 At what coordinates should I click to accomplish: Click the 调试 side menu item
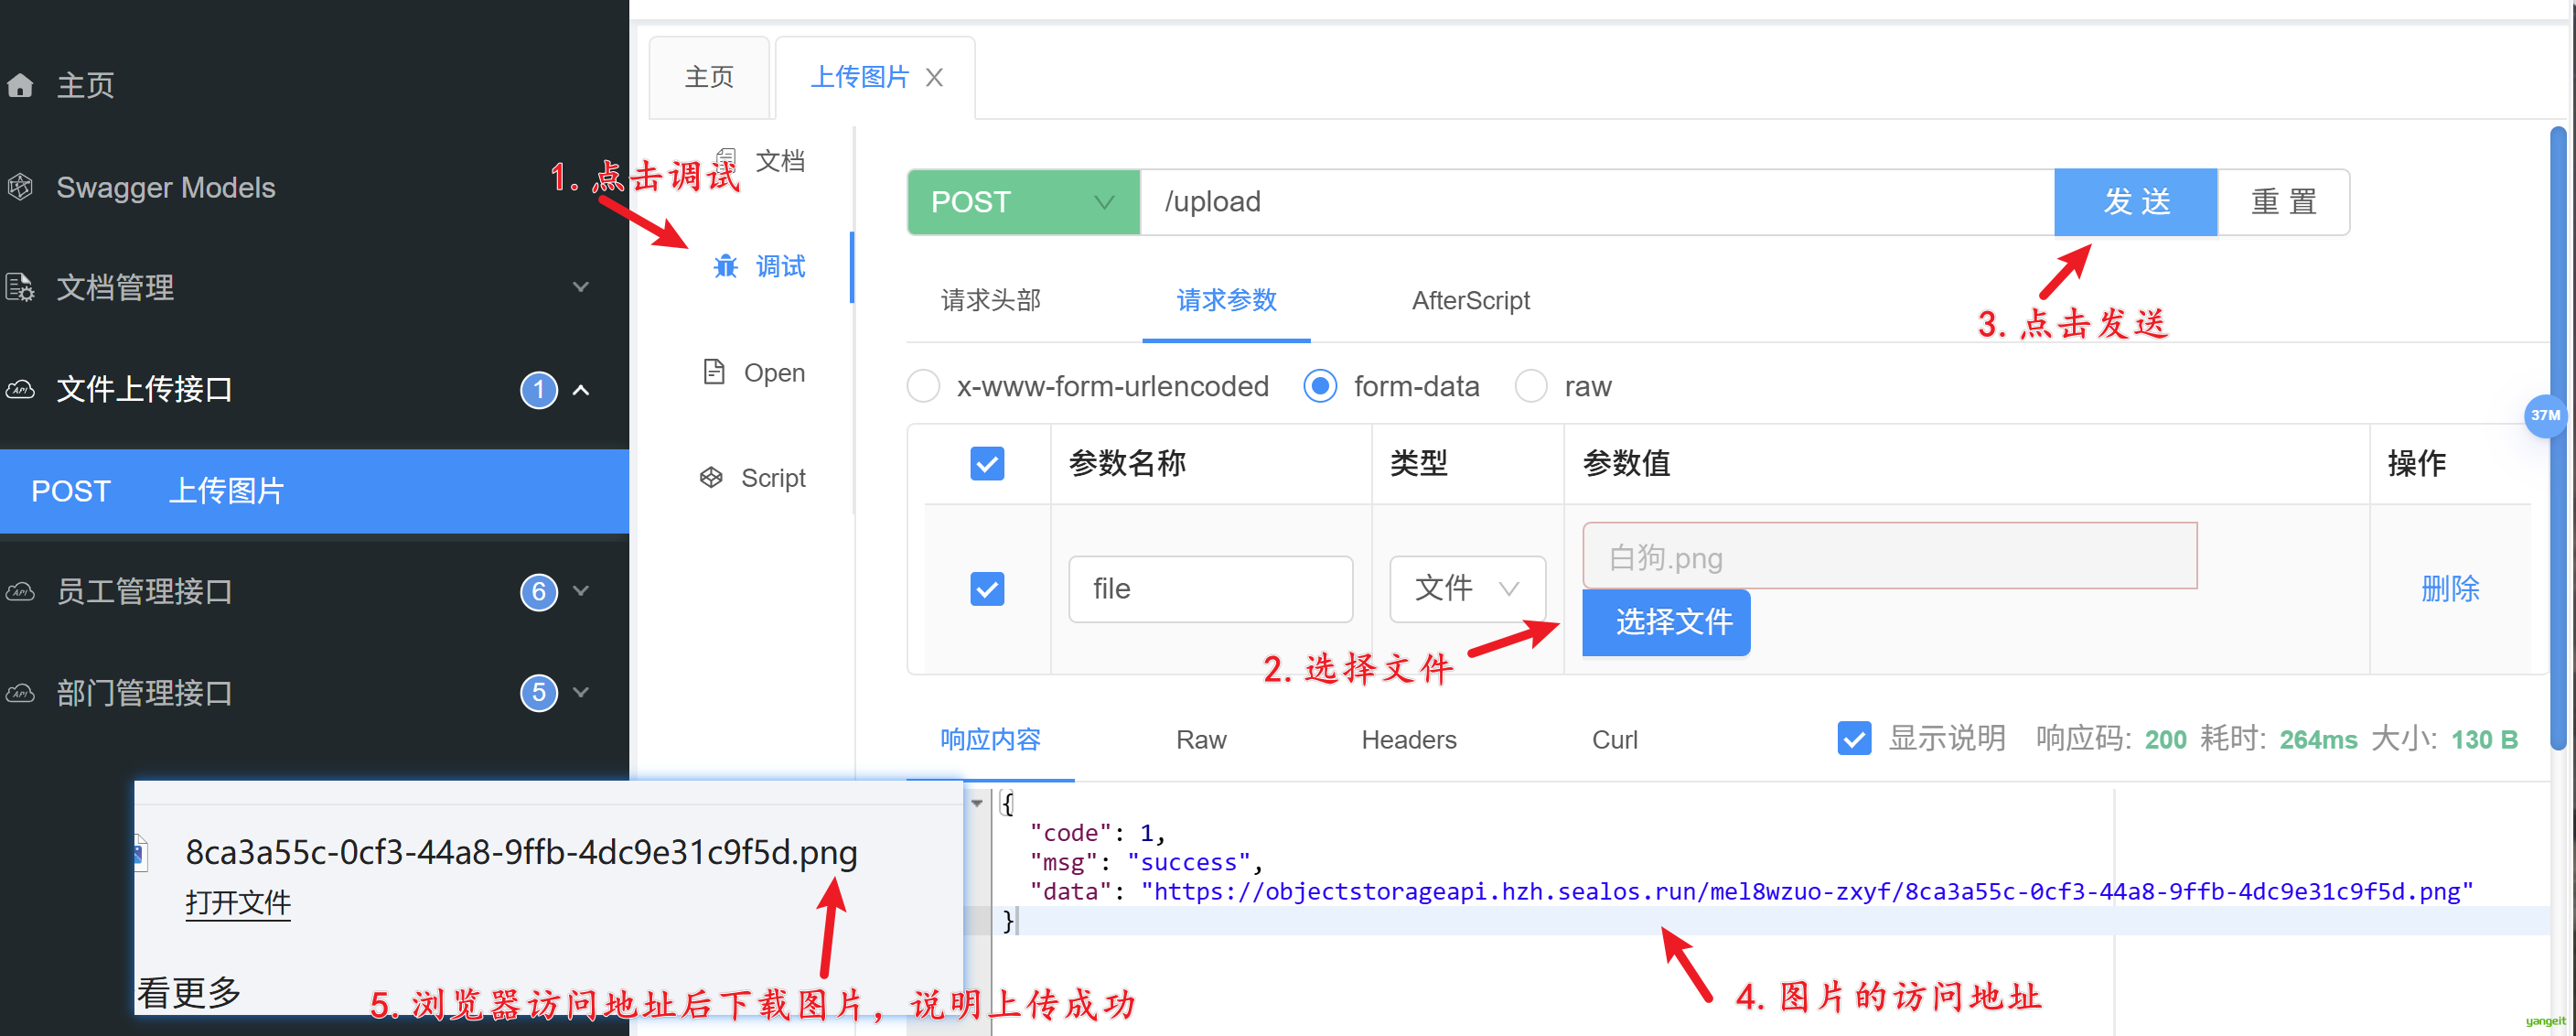pyautogui.click(x=780, y=266)
